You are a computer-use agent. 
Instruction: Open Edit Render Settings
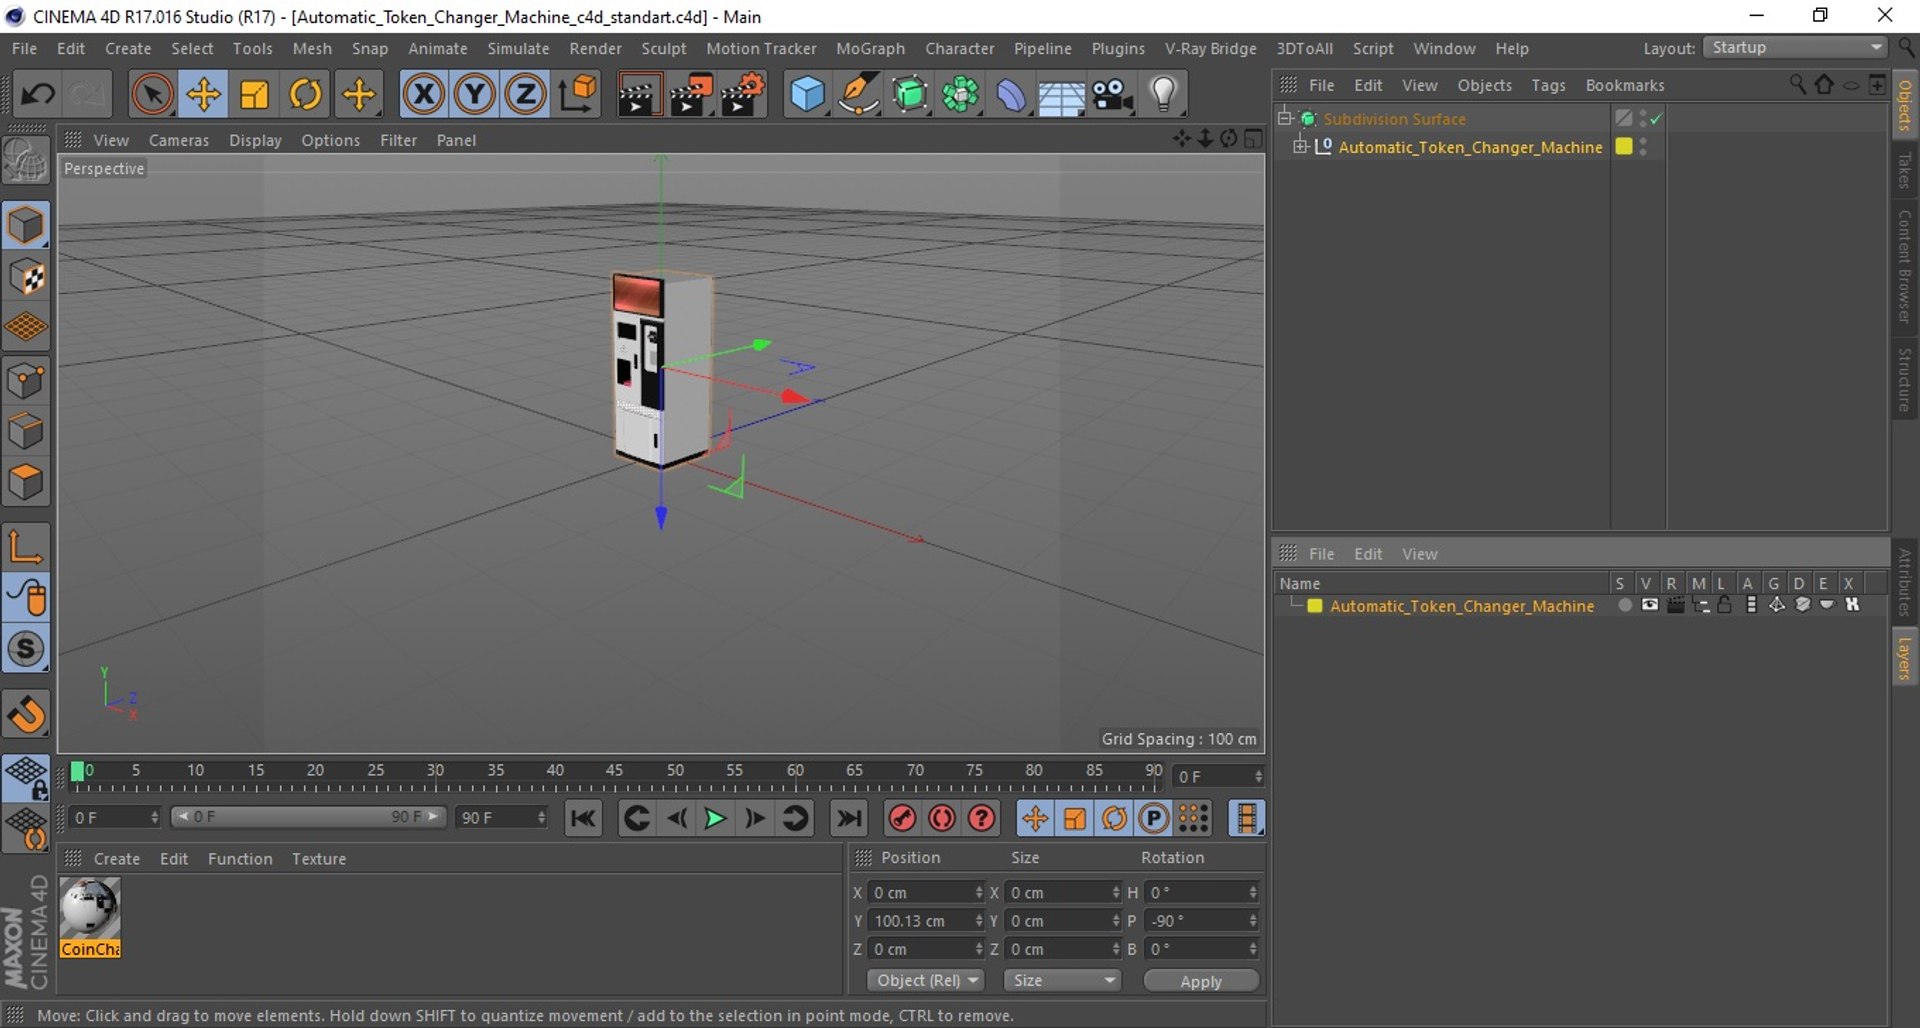(x=744, y=95)
